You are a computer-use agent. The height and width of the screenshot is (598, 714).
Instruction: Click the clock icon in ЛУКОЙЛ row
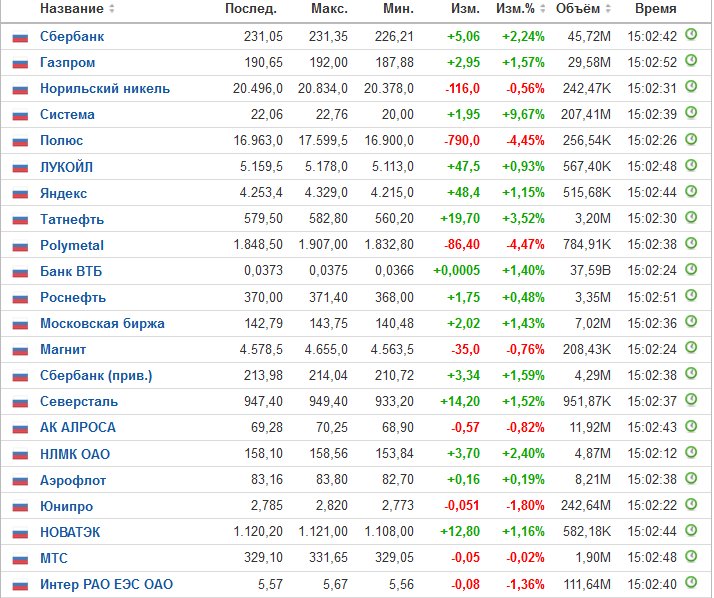click(x=691, y=165)
